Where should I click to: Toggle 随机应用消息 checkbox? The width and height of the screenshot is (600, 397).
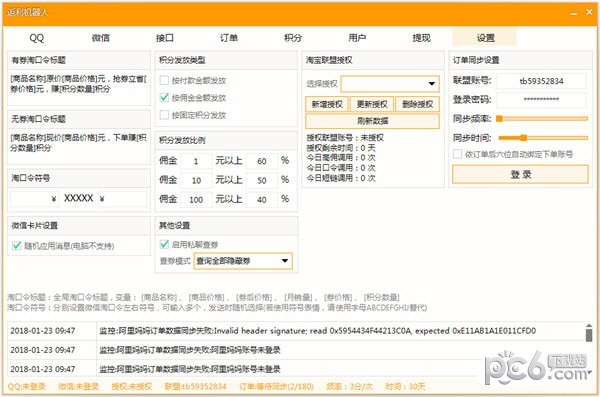[x=16, y=245]
